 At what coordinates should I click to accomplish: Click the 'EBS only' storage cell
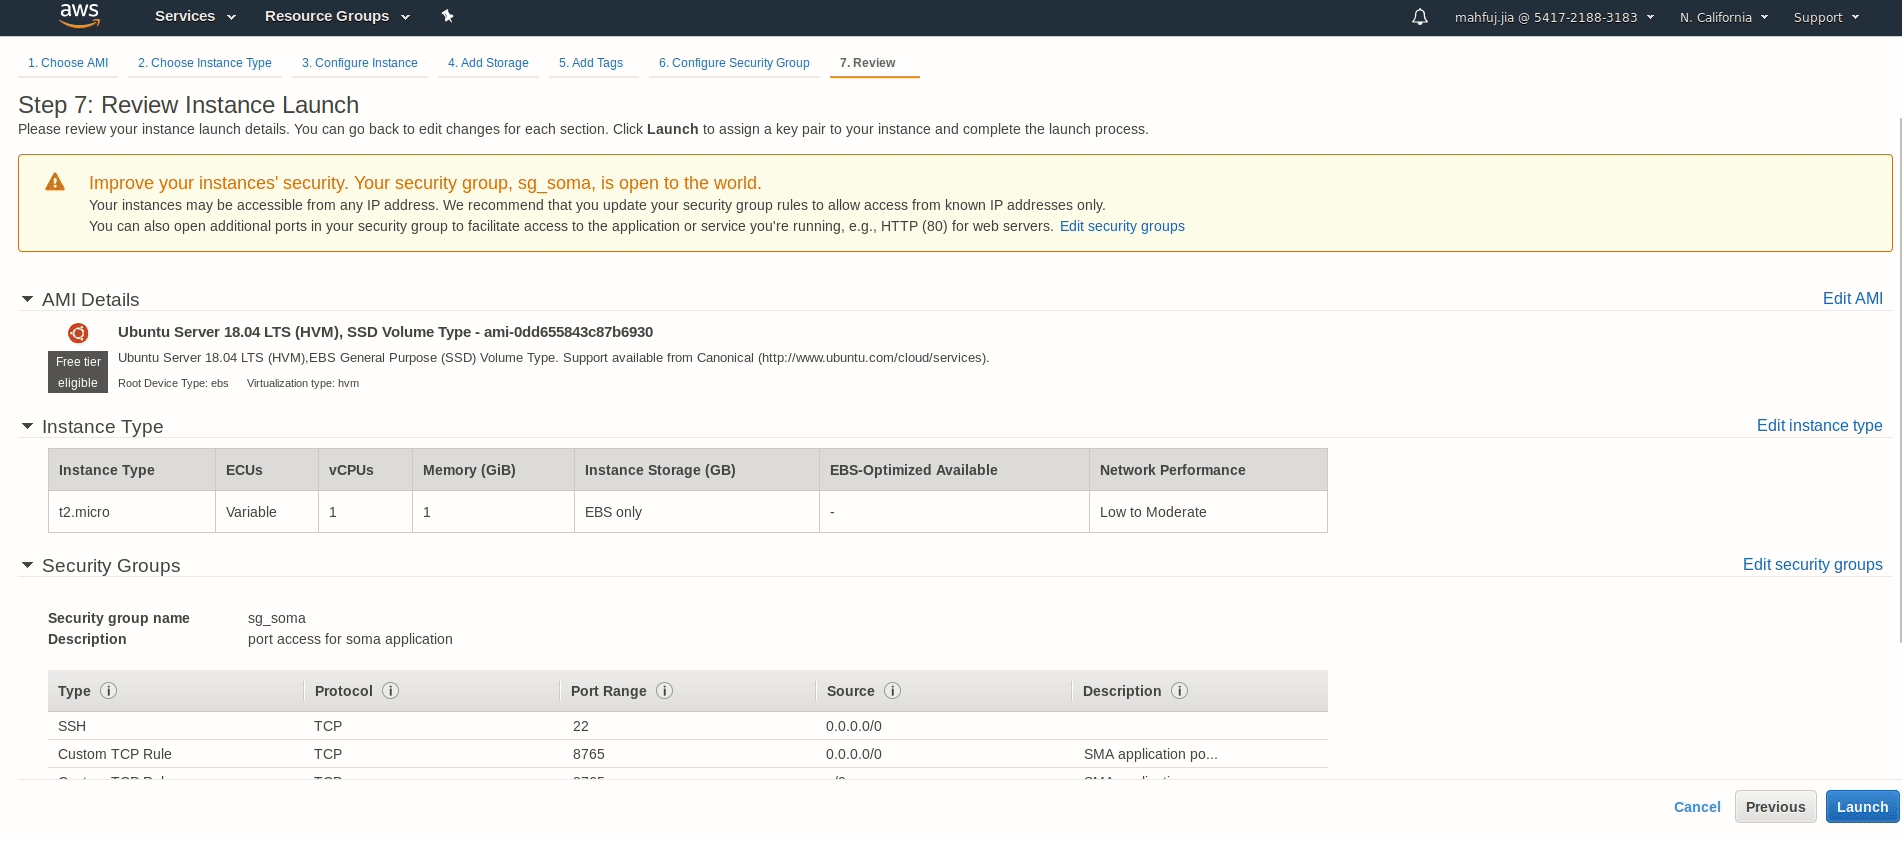tap(696, 512)
